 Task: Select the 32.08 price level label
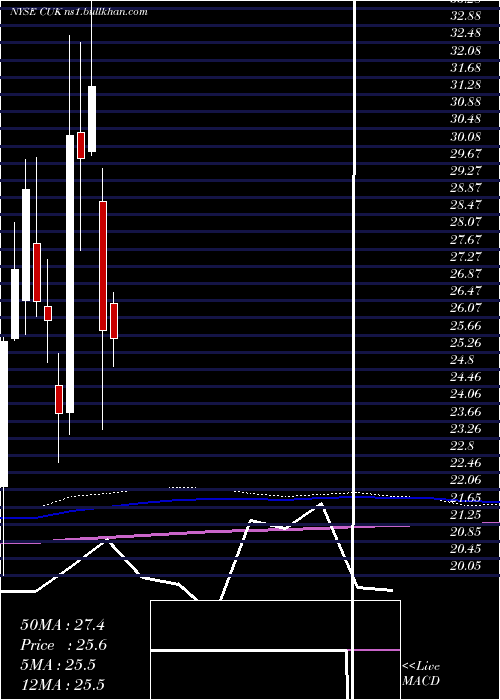pyautogui.click(x=465, y=50)
